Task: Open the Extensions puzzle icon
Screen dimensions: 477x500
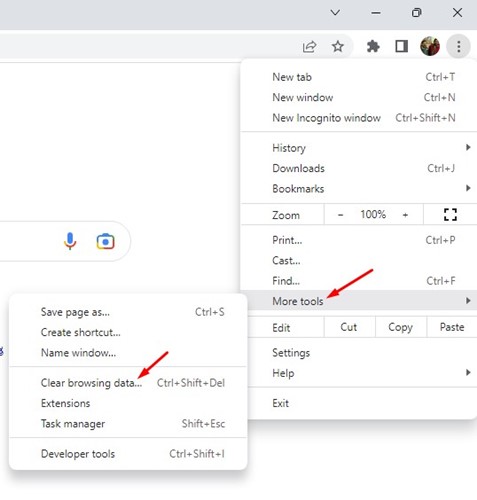Action: coord(373,46)
